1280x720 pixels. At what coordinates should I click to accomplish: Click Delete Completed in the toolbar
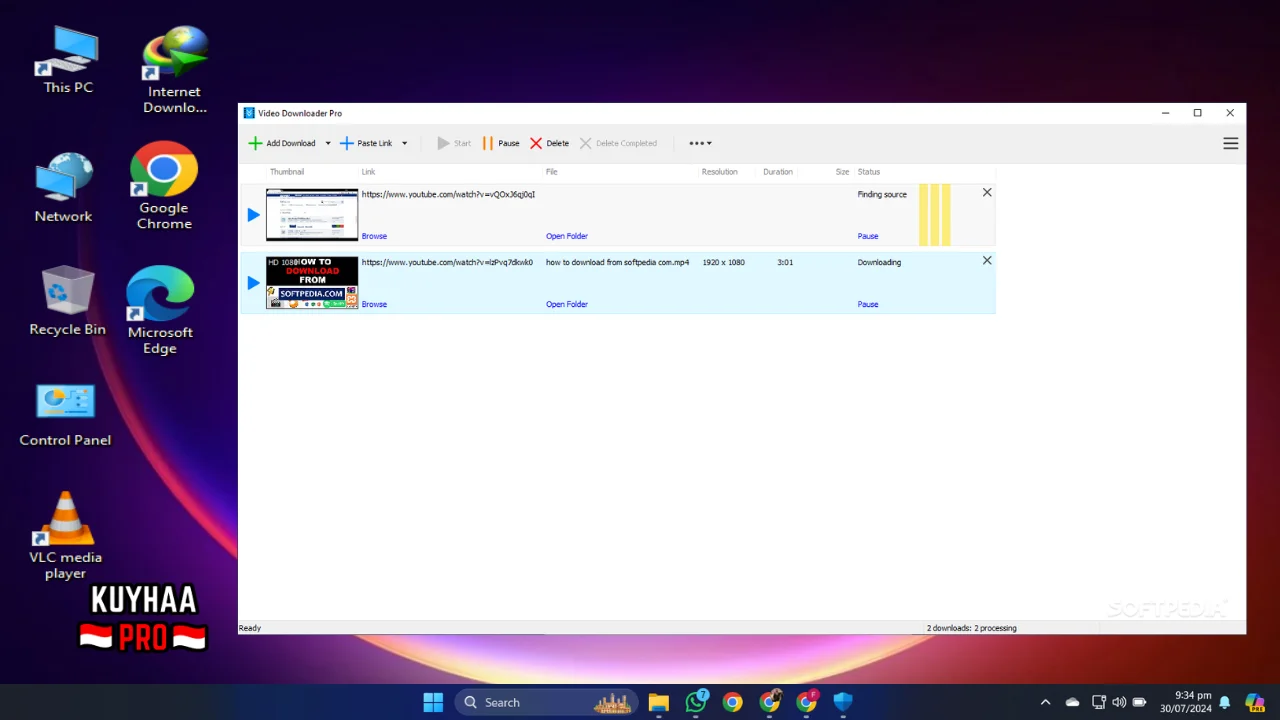point(618,143)
